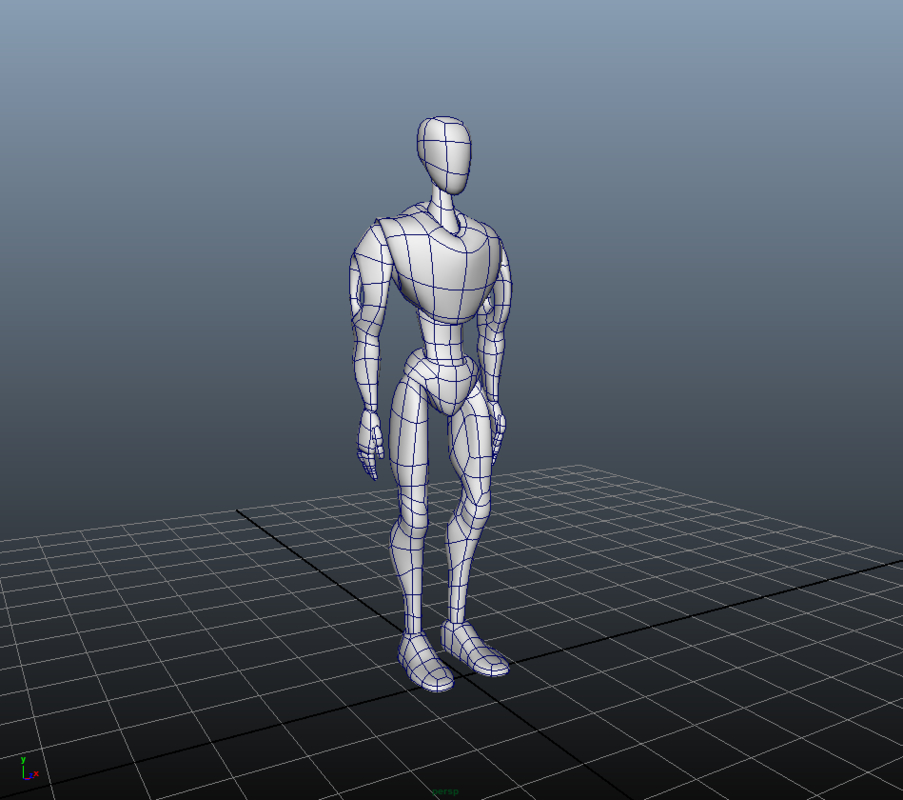Click the persp camera label
Viewport: 903px width, 800px height.
pos(446,791)
